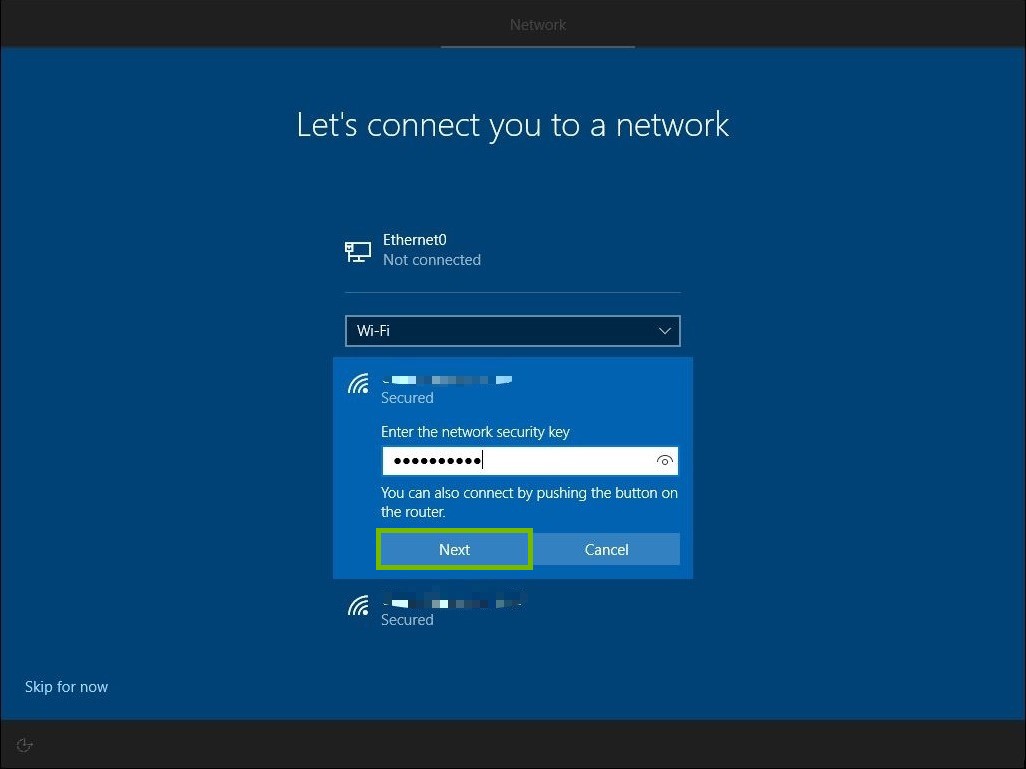Cancel the network security key entry
This screenshot has height=769, width=1026.
[x=606, y=549]
